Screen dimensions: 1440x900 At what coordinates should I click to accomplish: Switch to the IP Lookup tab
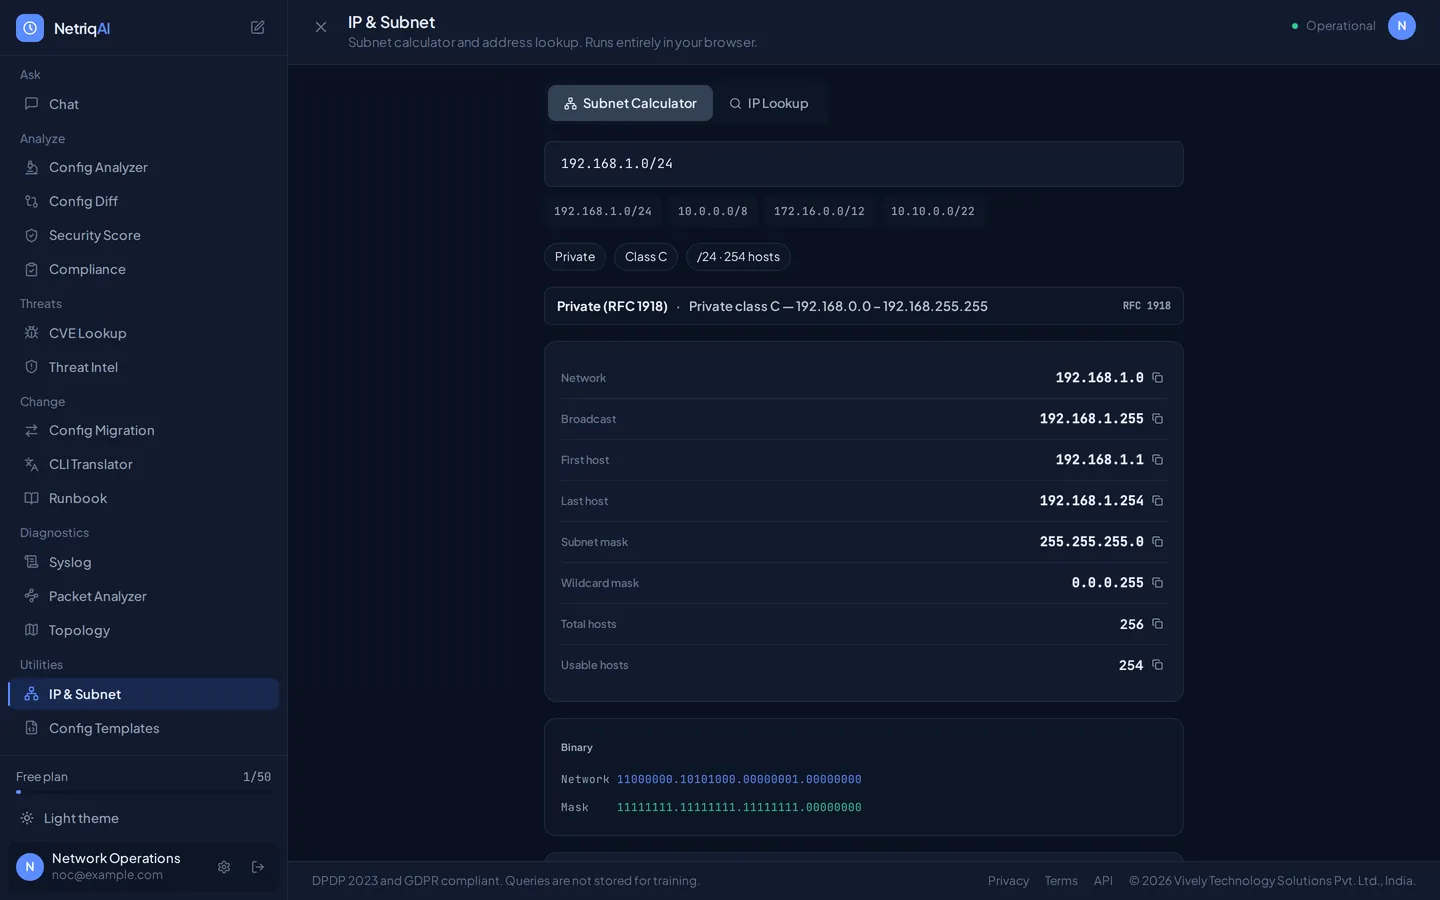769,103
